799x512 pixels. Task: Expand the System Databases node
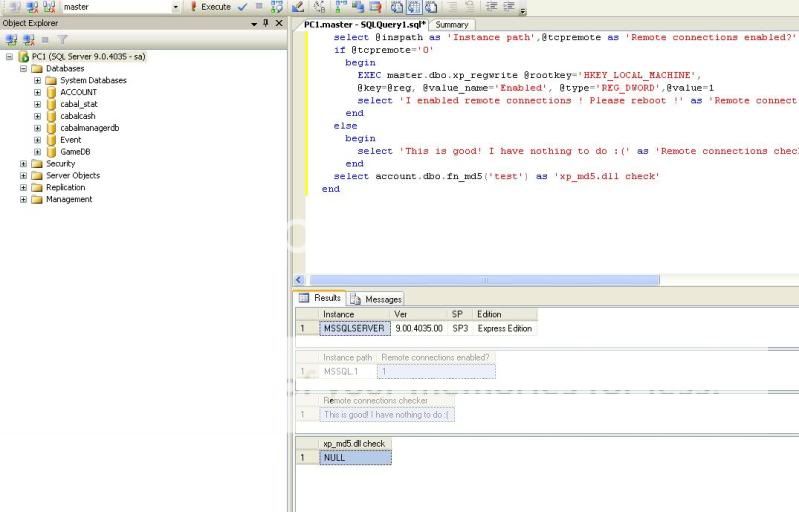tap(37, 80)
